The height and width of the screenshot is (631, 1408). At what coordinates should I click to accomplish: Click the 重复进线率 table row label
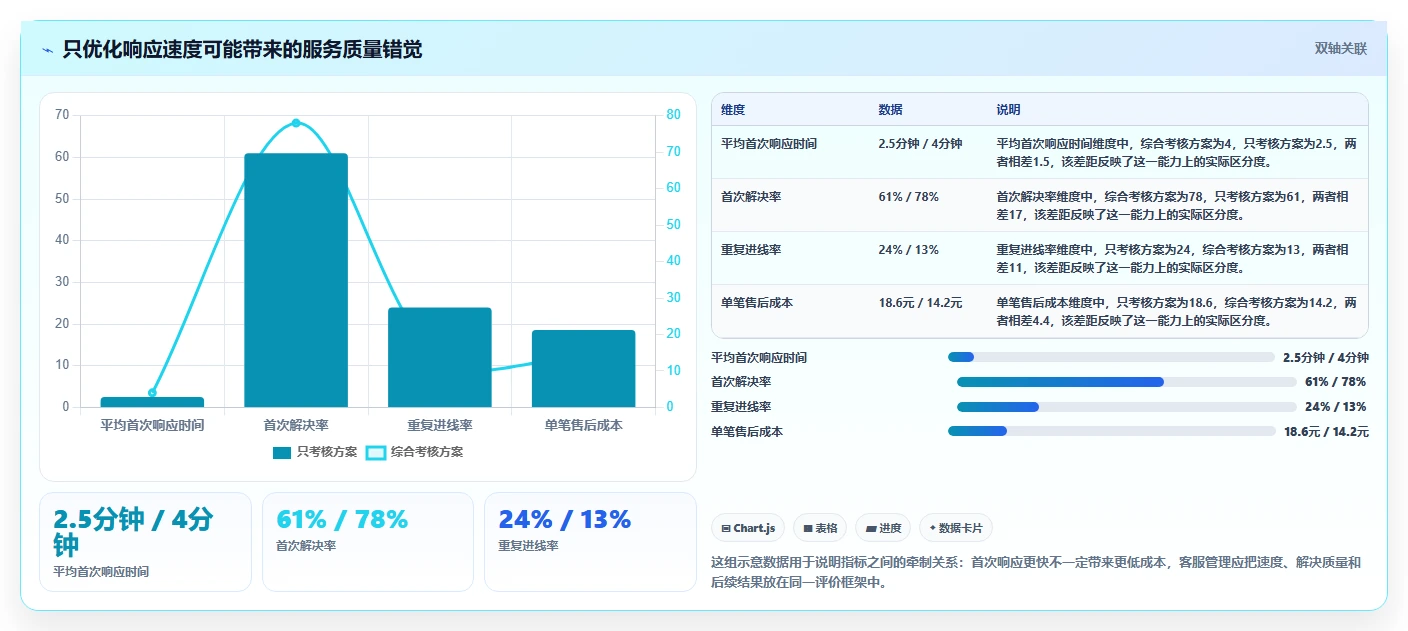tap(751, 250)
